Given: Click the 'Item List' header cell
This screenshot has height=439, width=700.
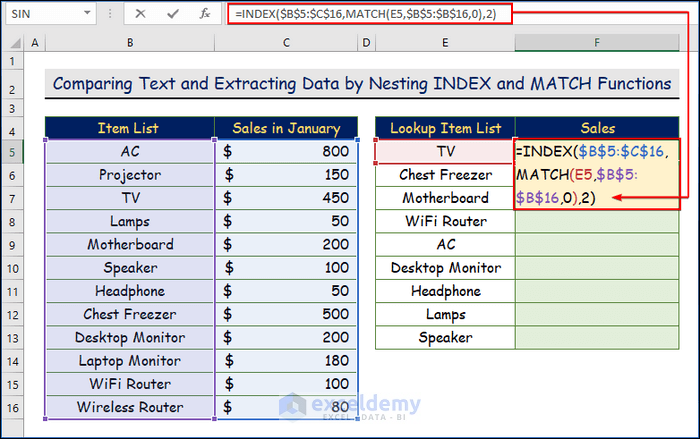Looking at the screenshot, I should [x=129, y=128].
